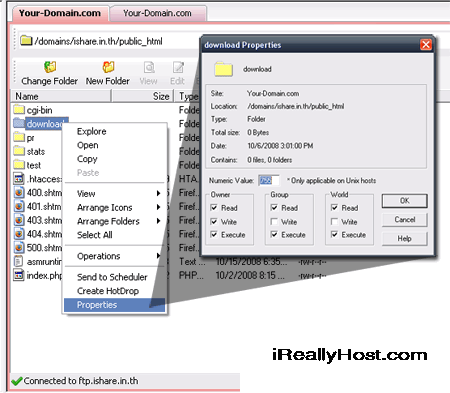Click the remote path address field
Viewport: 450px width, 393px height.
110,41
